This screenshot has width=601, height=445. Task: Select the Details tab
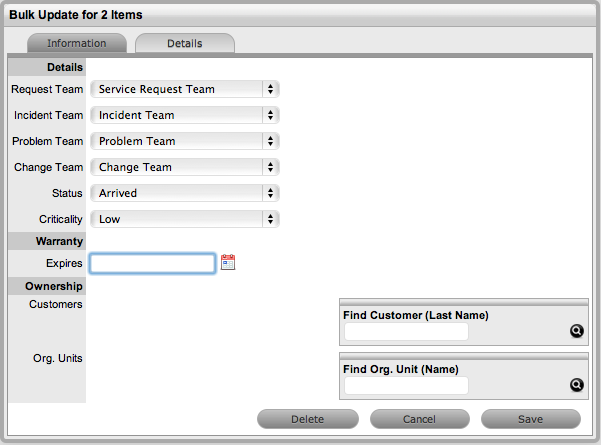tap(185, 44)
